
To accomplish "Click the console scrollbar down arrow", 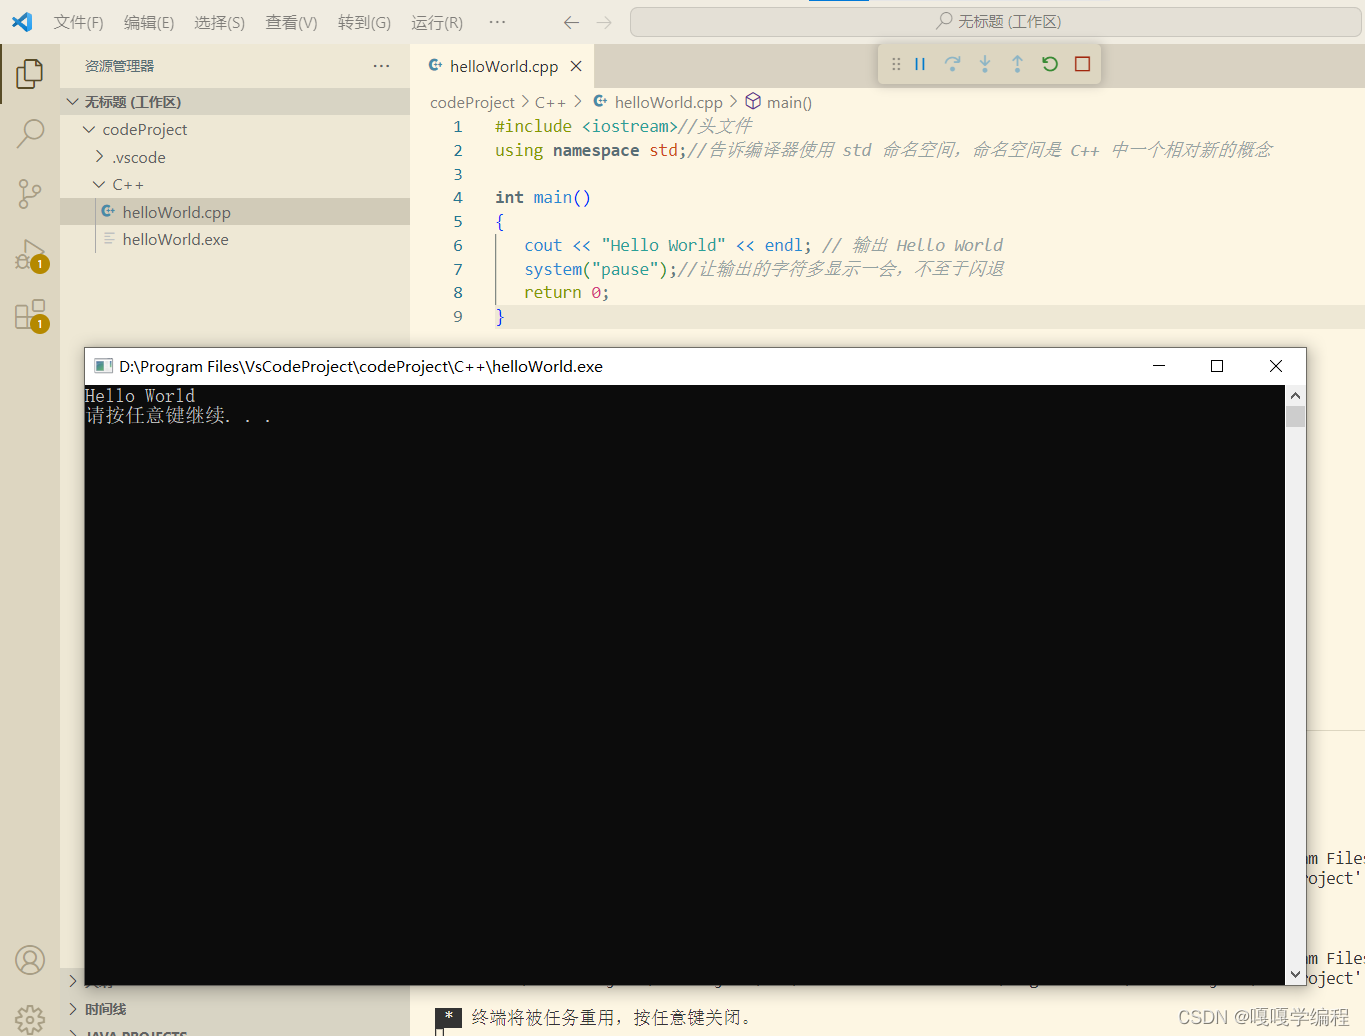I will [x=1296, y=974].
